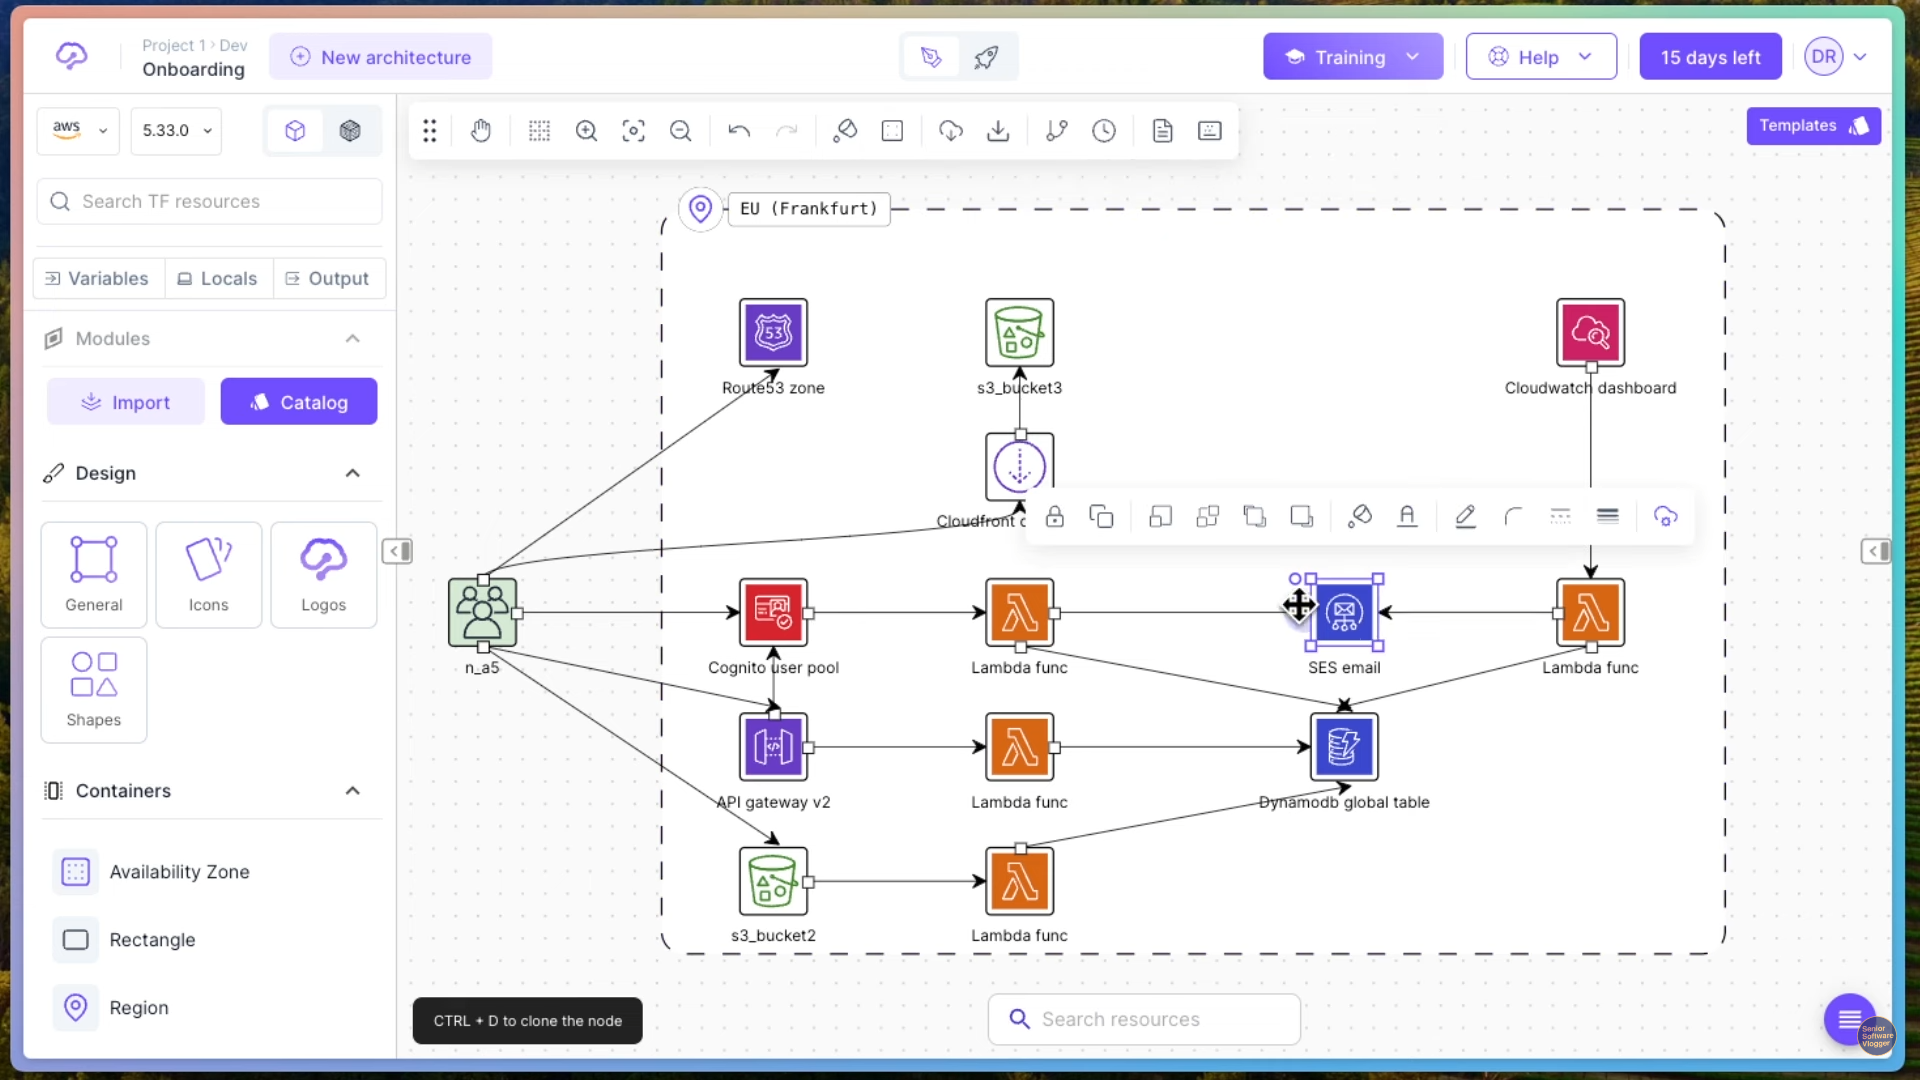Screen dimensions: 1920x1080
Task: Open the Locals tab
Action: [x=218, y=278]
